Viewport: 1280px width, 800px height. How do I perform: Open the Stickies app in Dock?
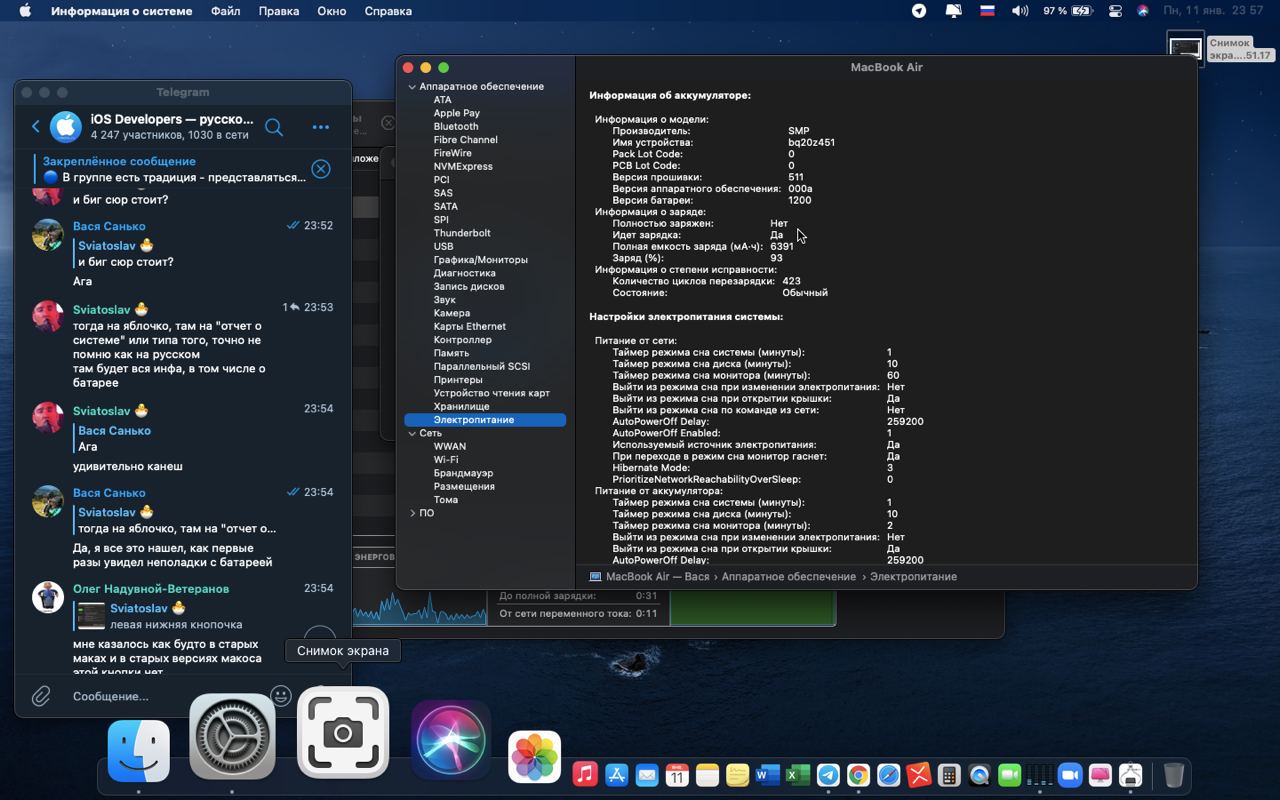click(x=737, y=775)
